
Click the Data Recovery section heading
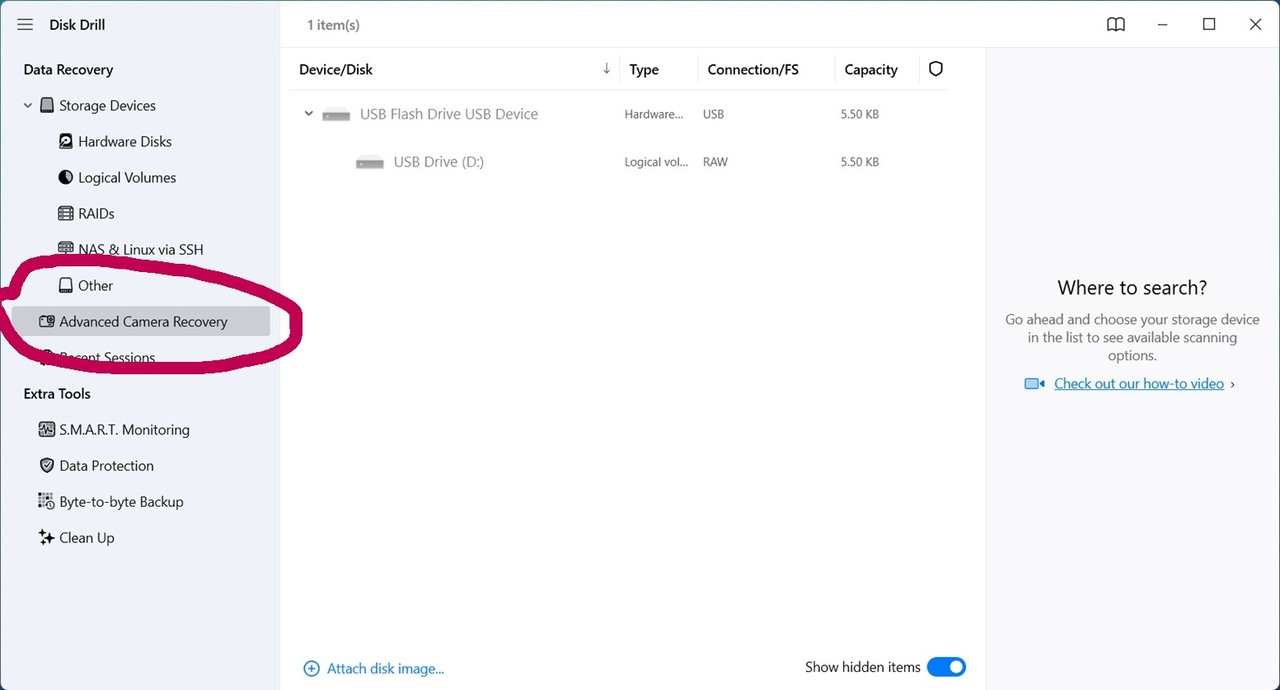68,69
